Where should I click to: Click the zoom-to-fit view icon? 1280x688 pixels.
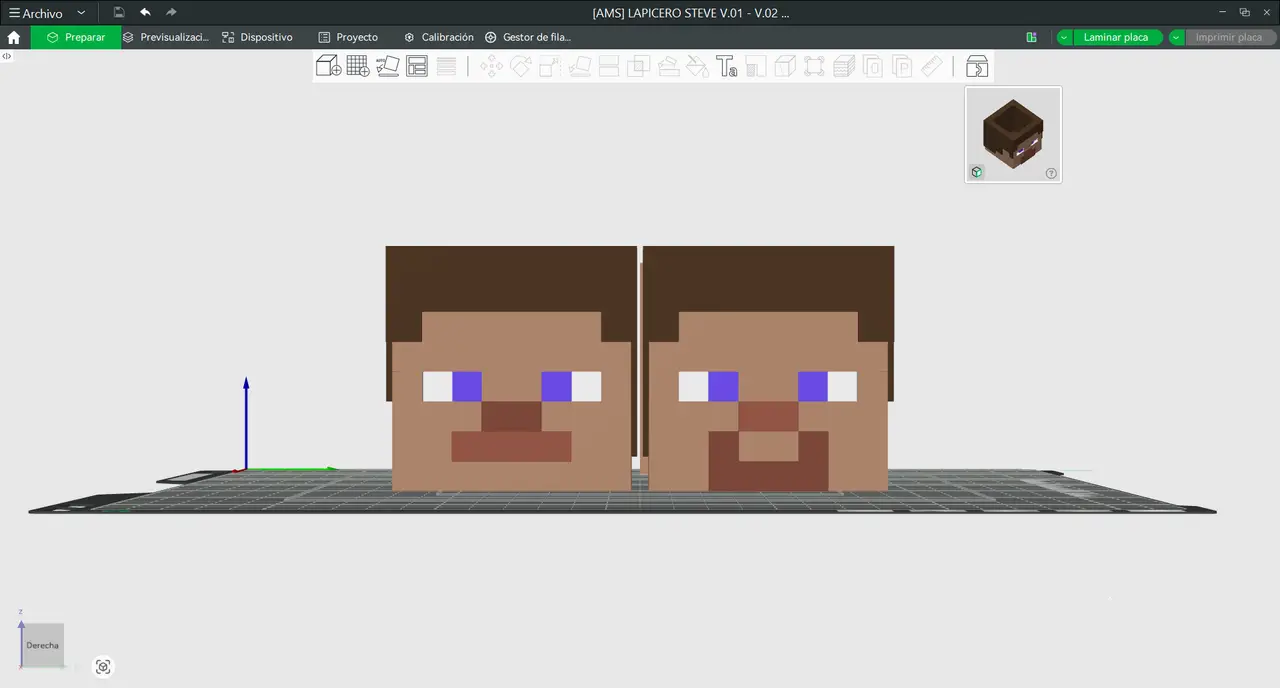pyautogui.click(x=103, y=667)
